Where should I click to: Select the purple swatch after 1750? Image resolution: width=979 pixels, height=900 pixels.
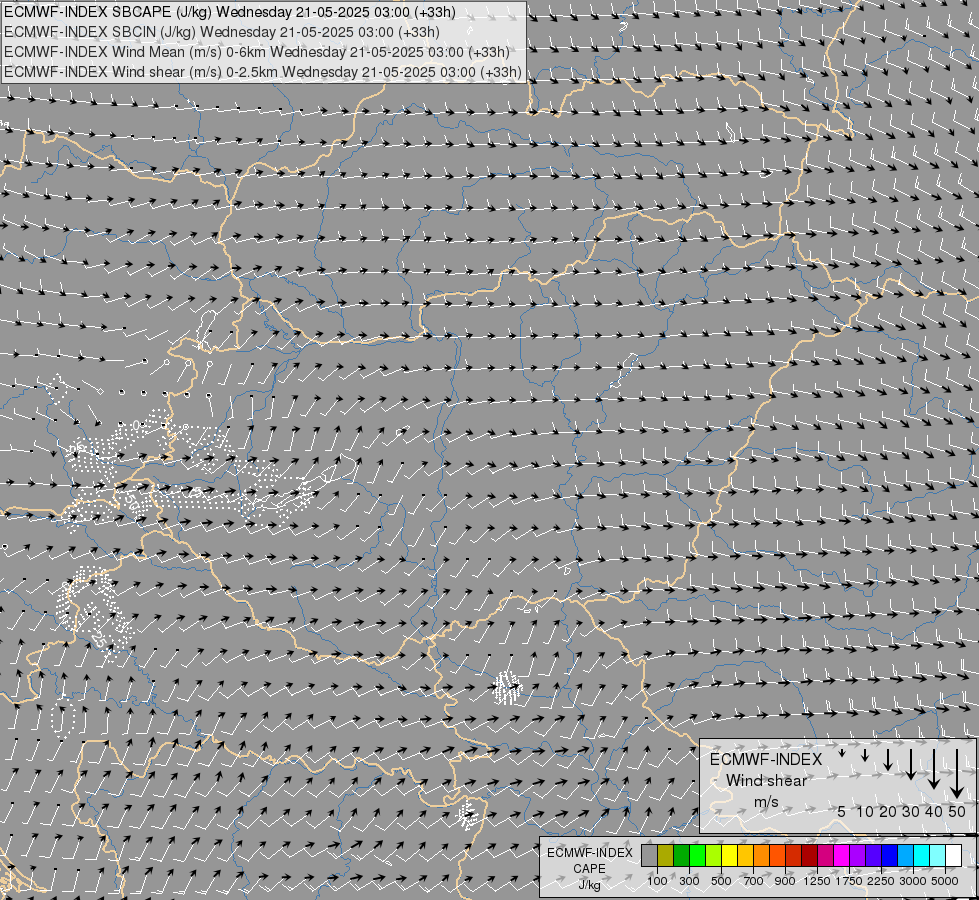pyautogui.click(x=857, y=855)
